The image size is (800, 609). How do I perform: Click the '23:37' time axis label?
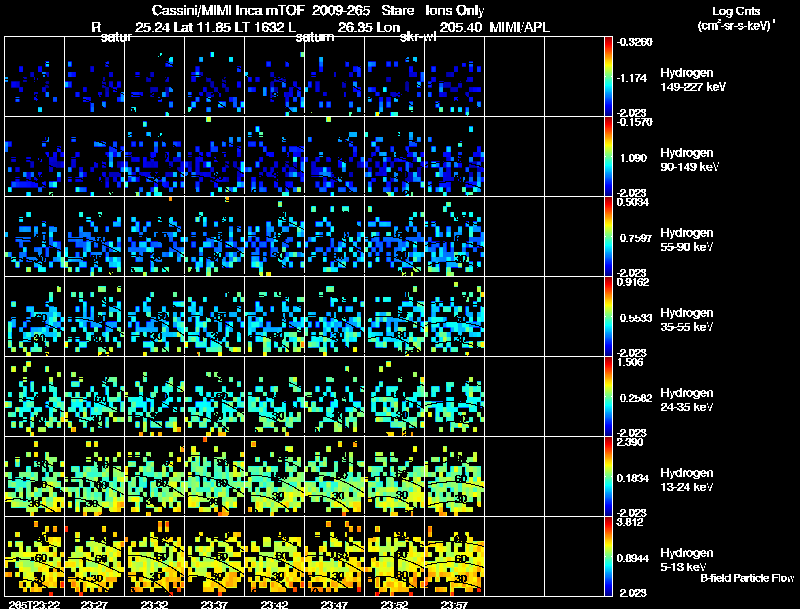[214, 604]
